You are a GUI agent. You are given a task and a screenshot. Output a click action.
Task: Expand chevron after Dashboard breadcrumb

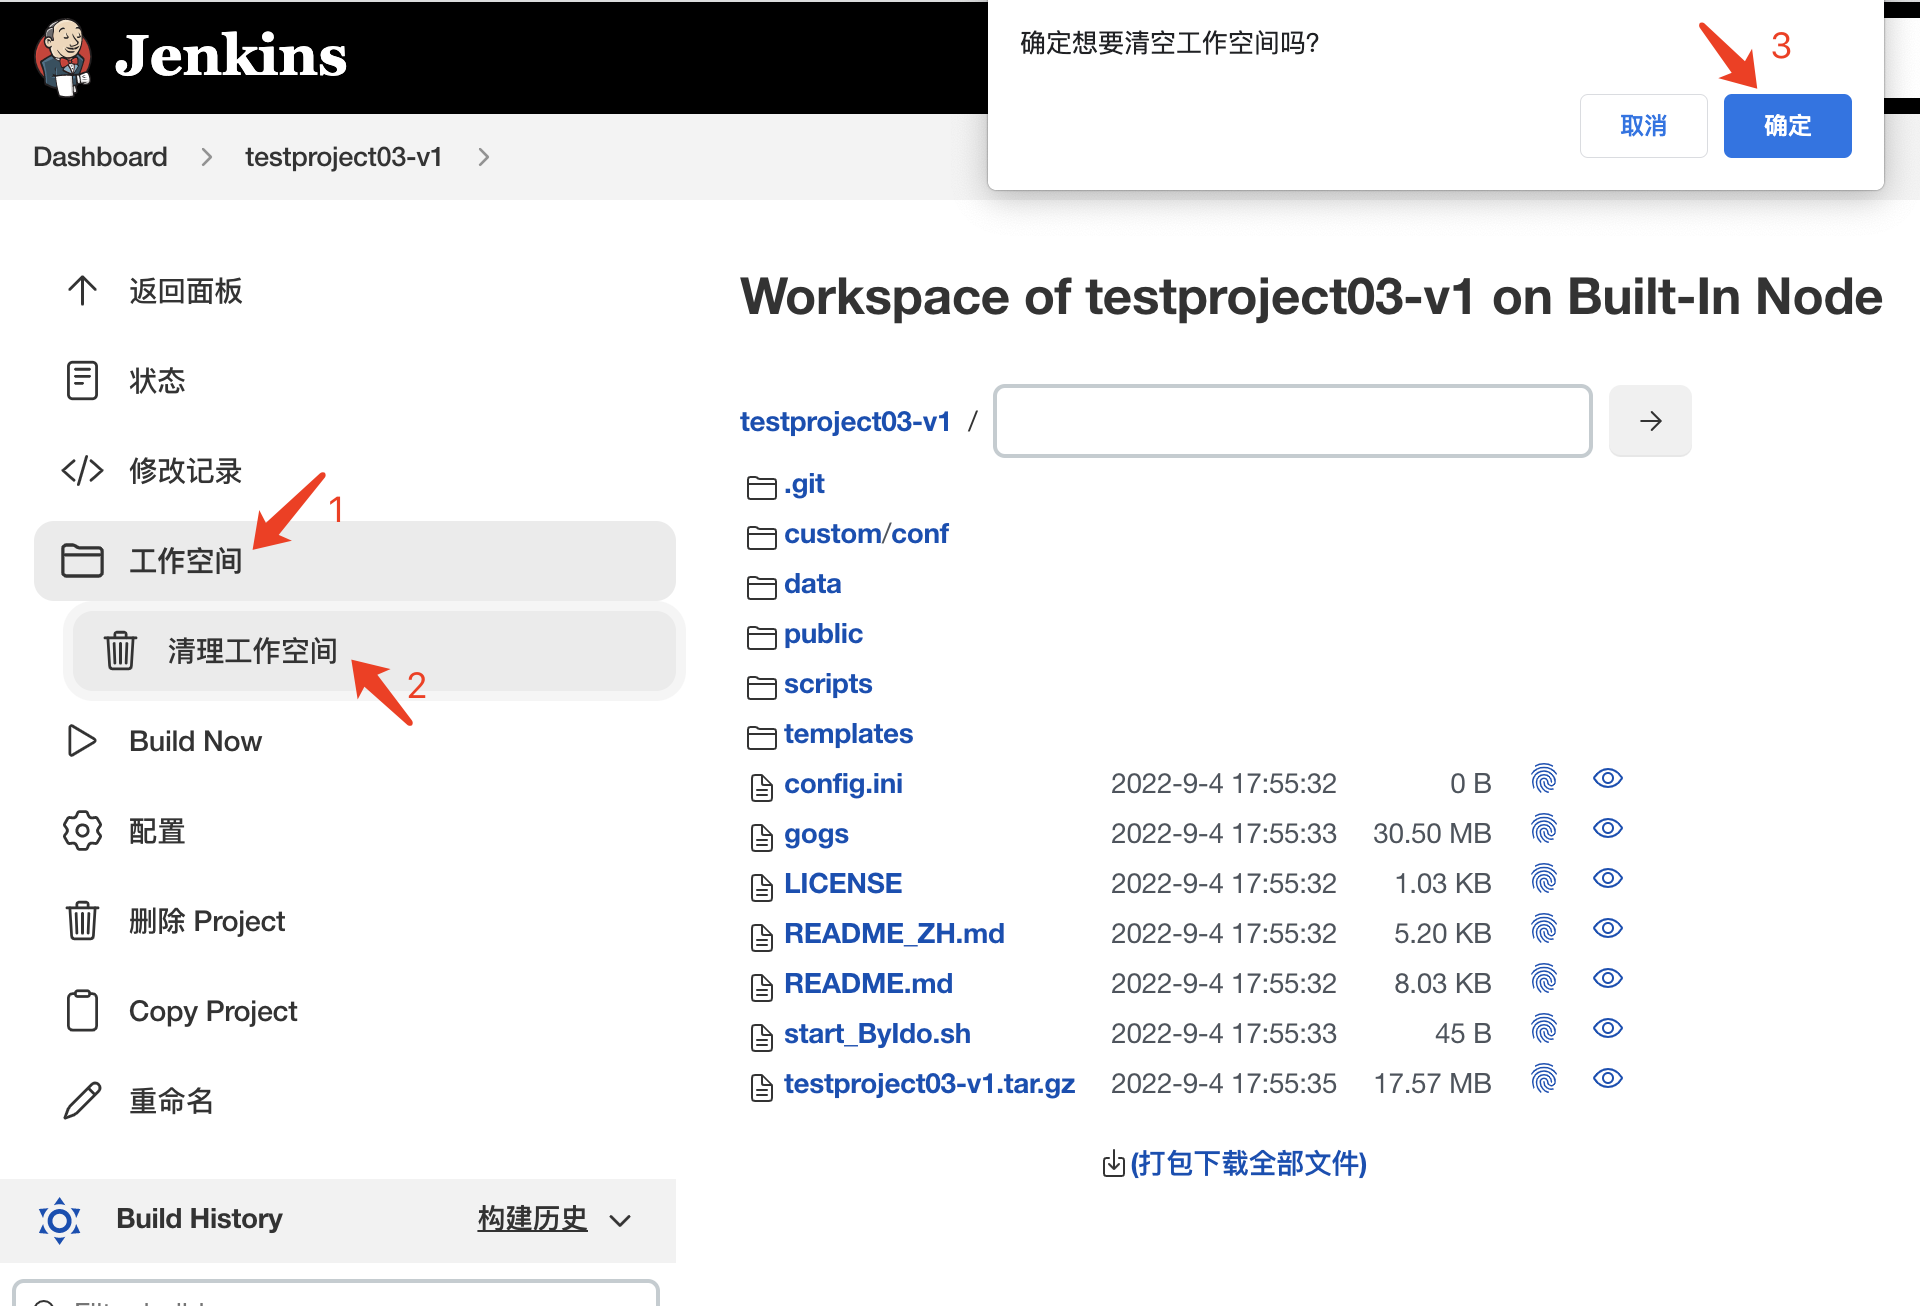tap(207, 157)
